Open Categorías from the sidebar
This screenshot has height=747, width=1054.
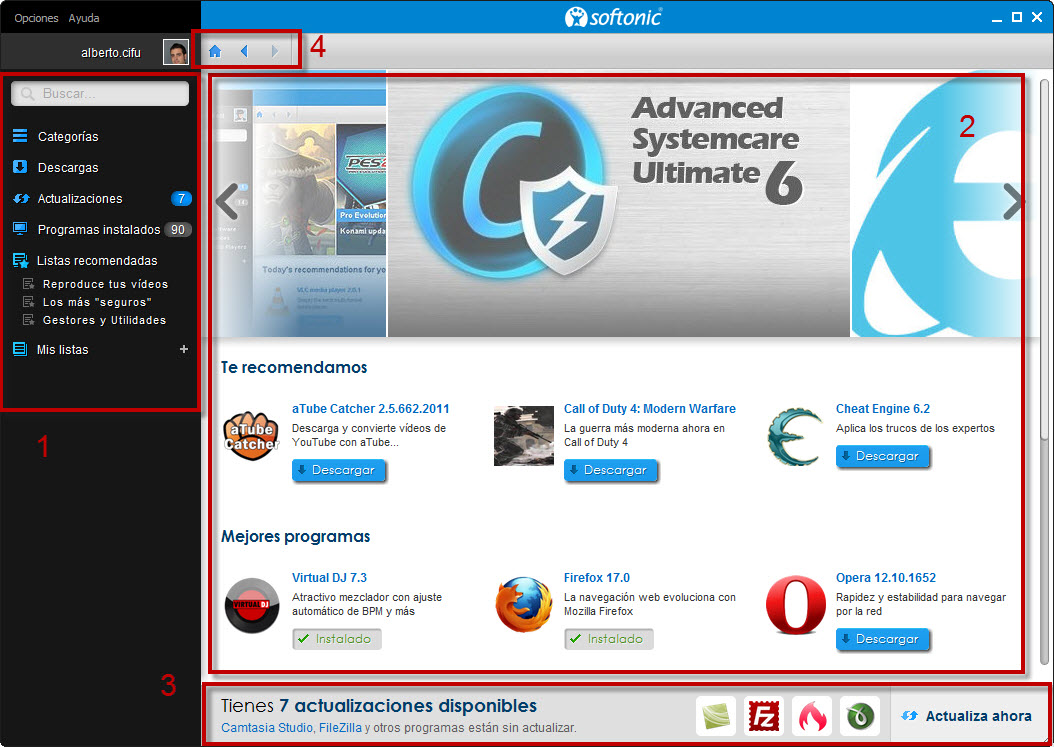tap(70, 136)
